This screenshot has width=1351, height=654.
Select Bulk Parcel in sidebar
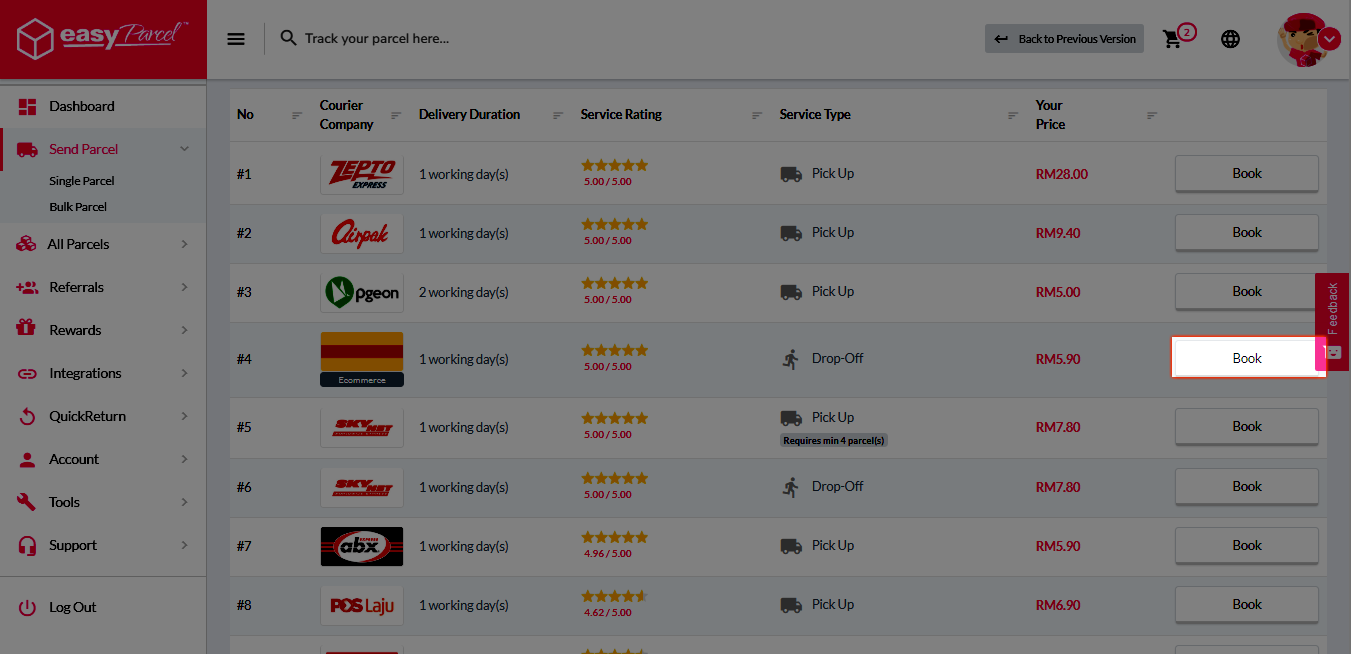pyautogui.click(x=78, y=207)
